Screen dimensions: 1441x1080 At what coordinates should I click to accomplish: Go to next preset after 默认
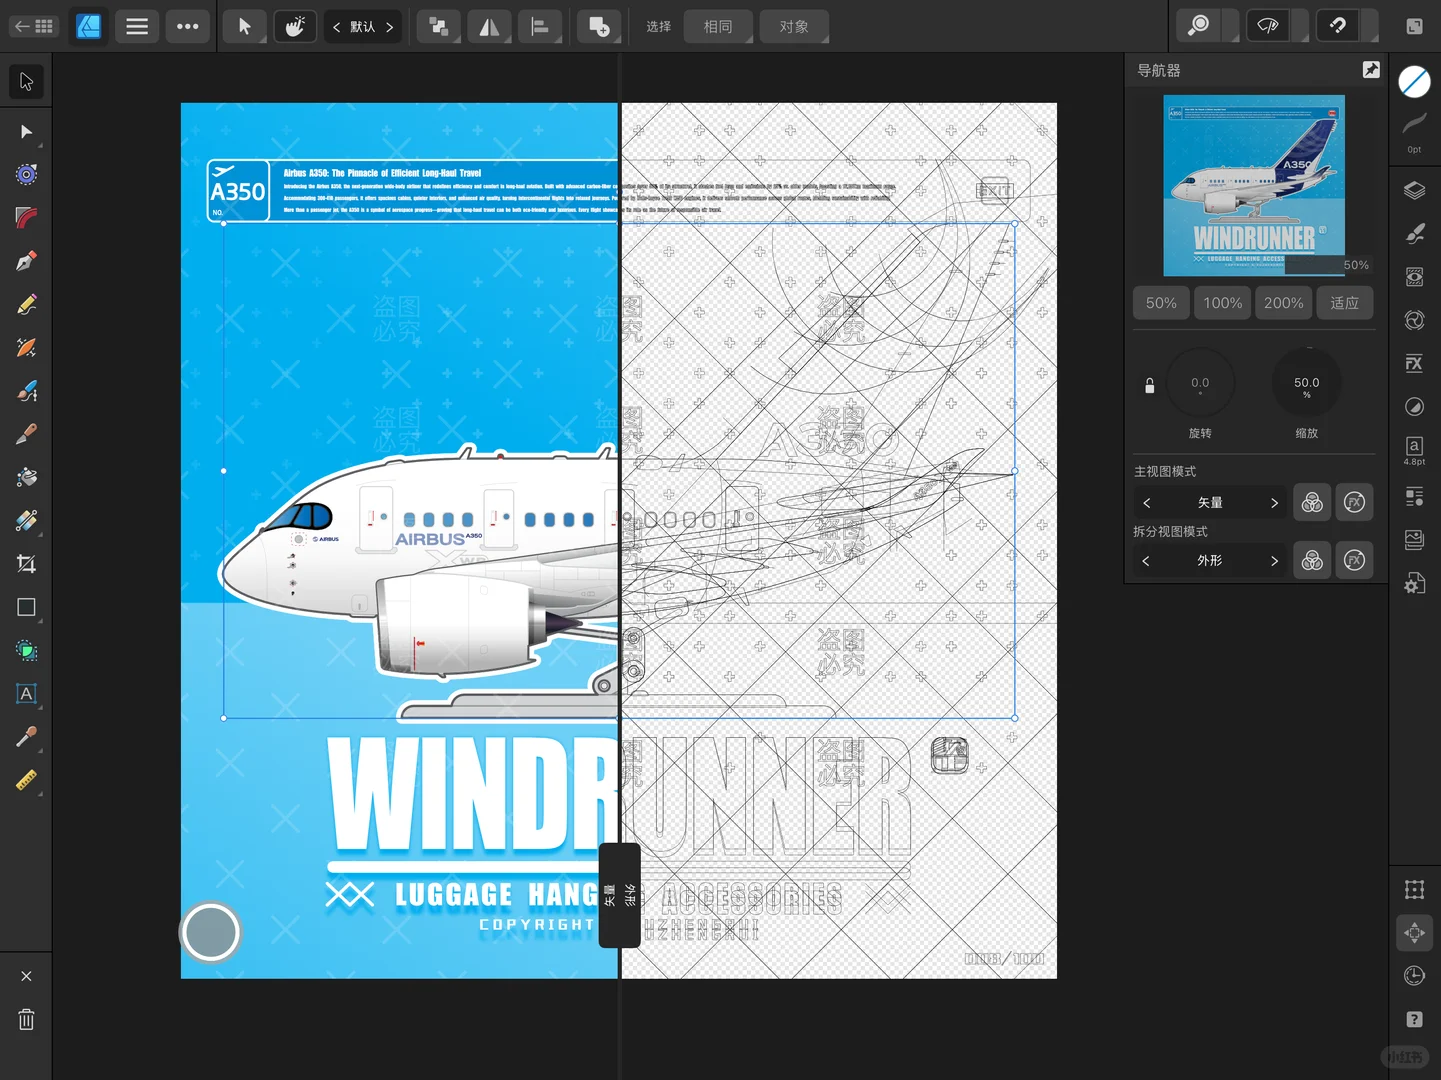click(x=389, y=27)
